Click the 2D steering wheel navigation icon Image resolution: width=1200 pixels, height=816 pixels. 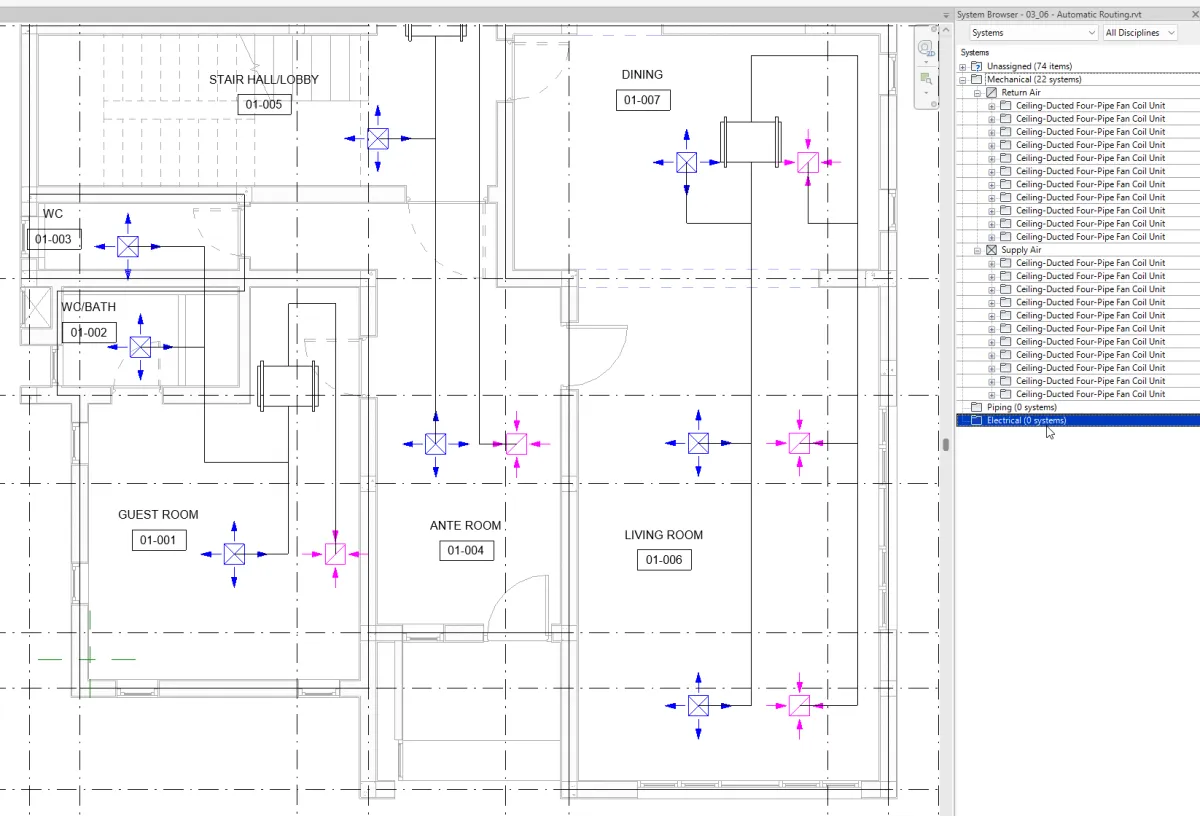[925, 48]
